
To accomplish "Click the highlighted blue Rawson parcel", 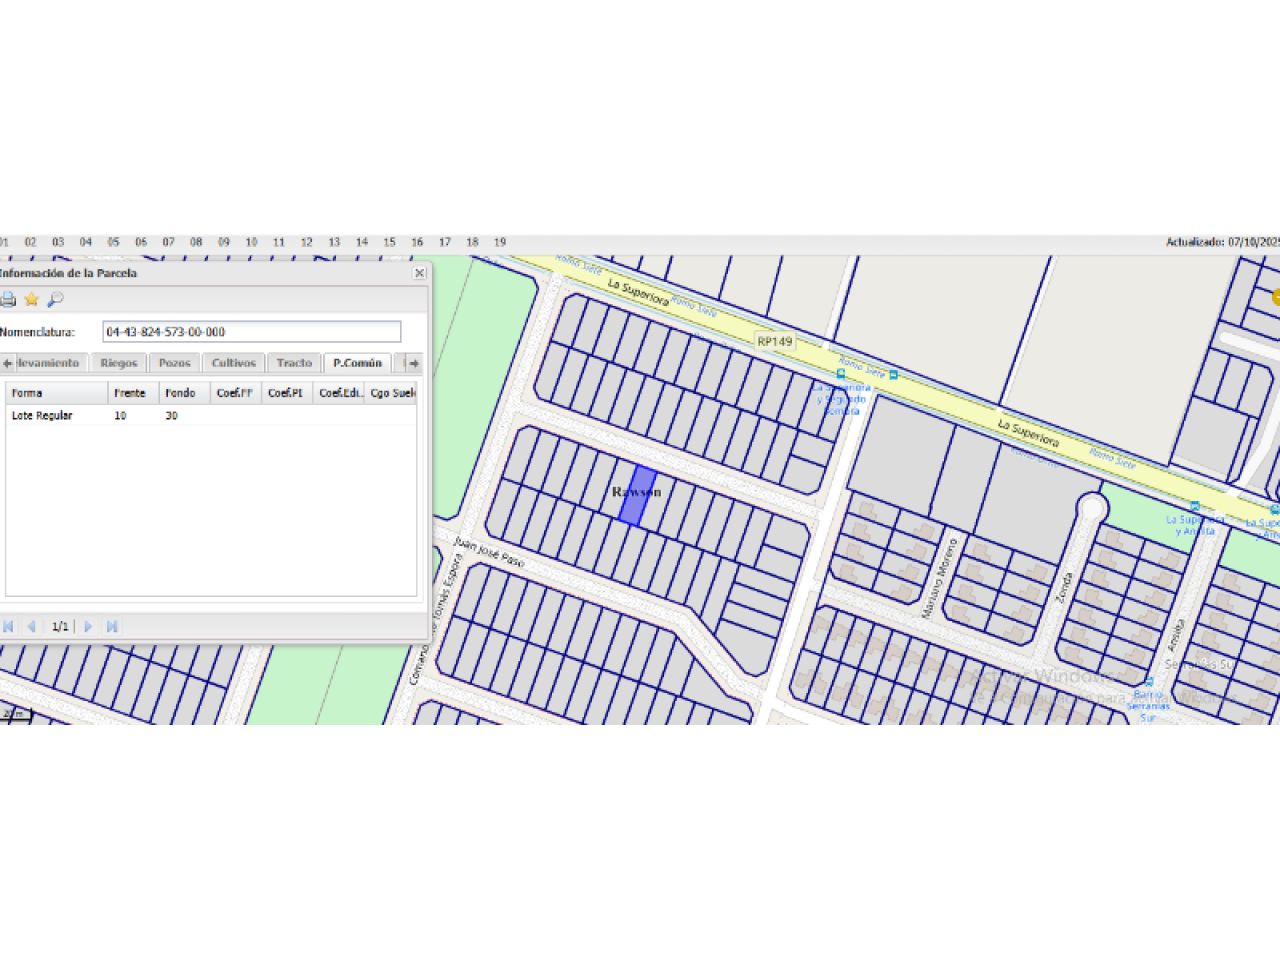I will (636, 497).
